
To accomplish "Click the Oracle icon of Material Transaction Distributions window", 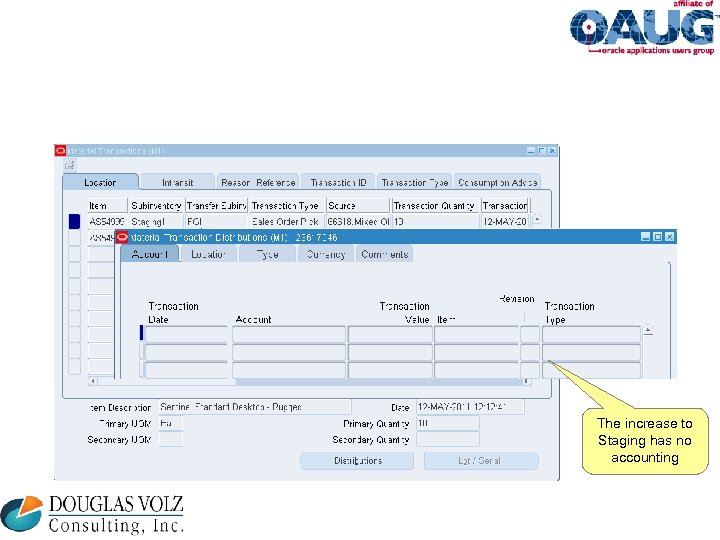I will pos(122,237).
